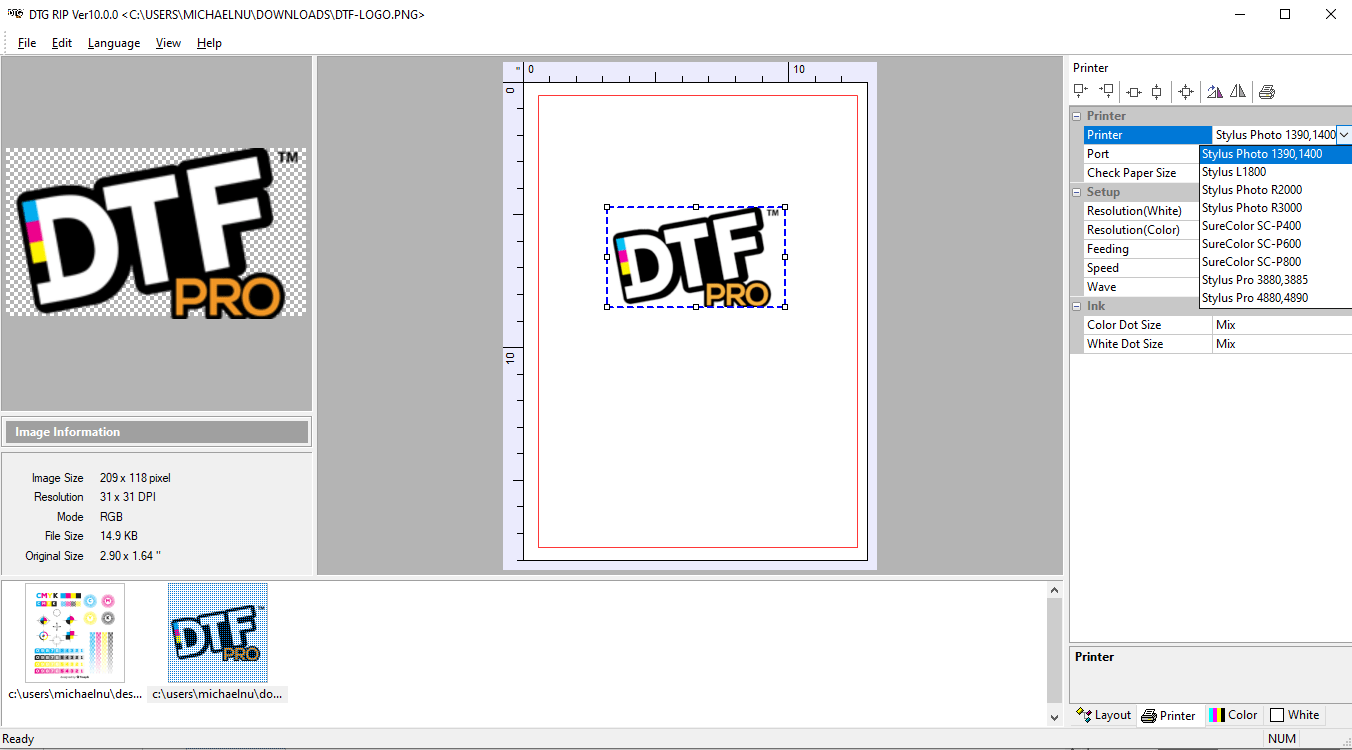Image resolution: width=1352 pixels, height=750 pixels.
Task: Center image both ways on page
Action: 1186,92
